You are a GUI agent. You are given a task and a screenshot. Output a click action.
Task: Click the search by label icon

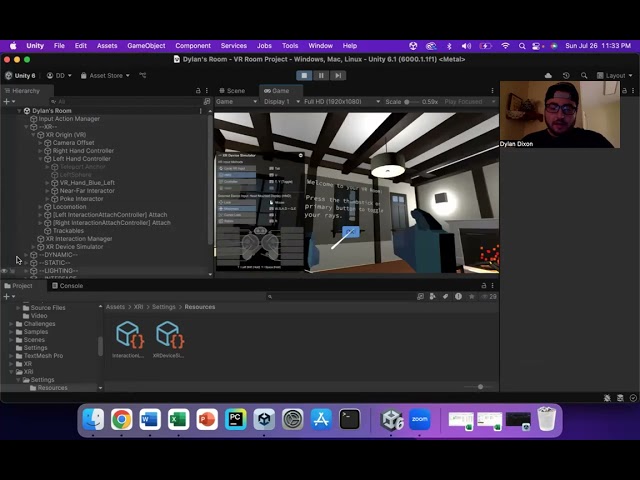(446, 297)
